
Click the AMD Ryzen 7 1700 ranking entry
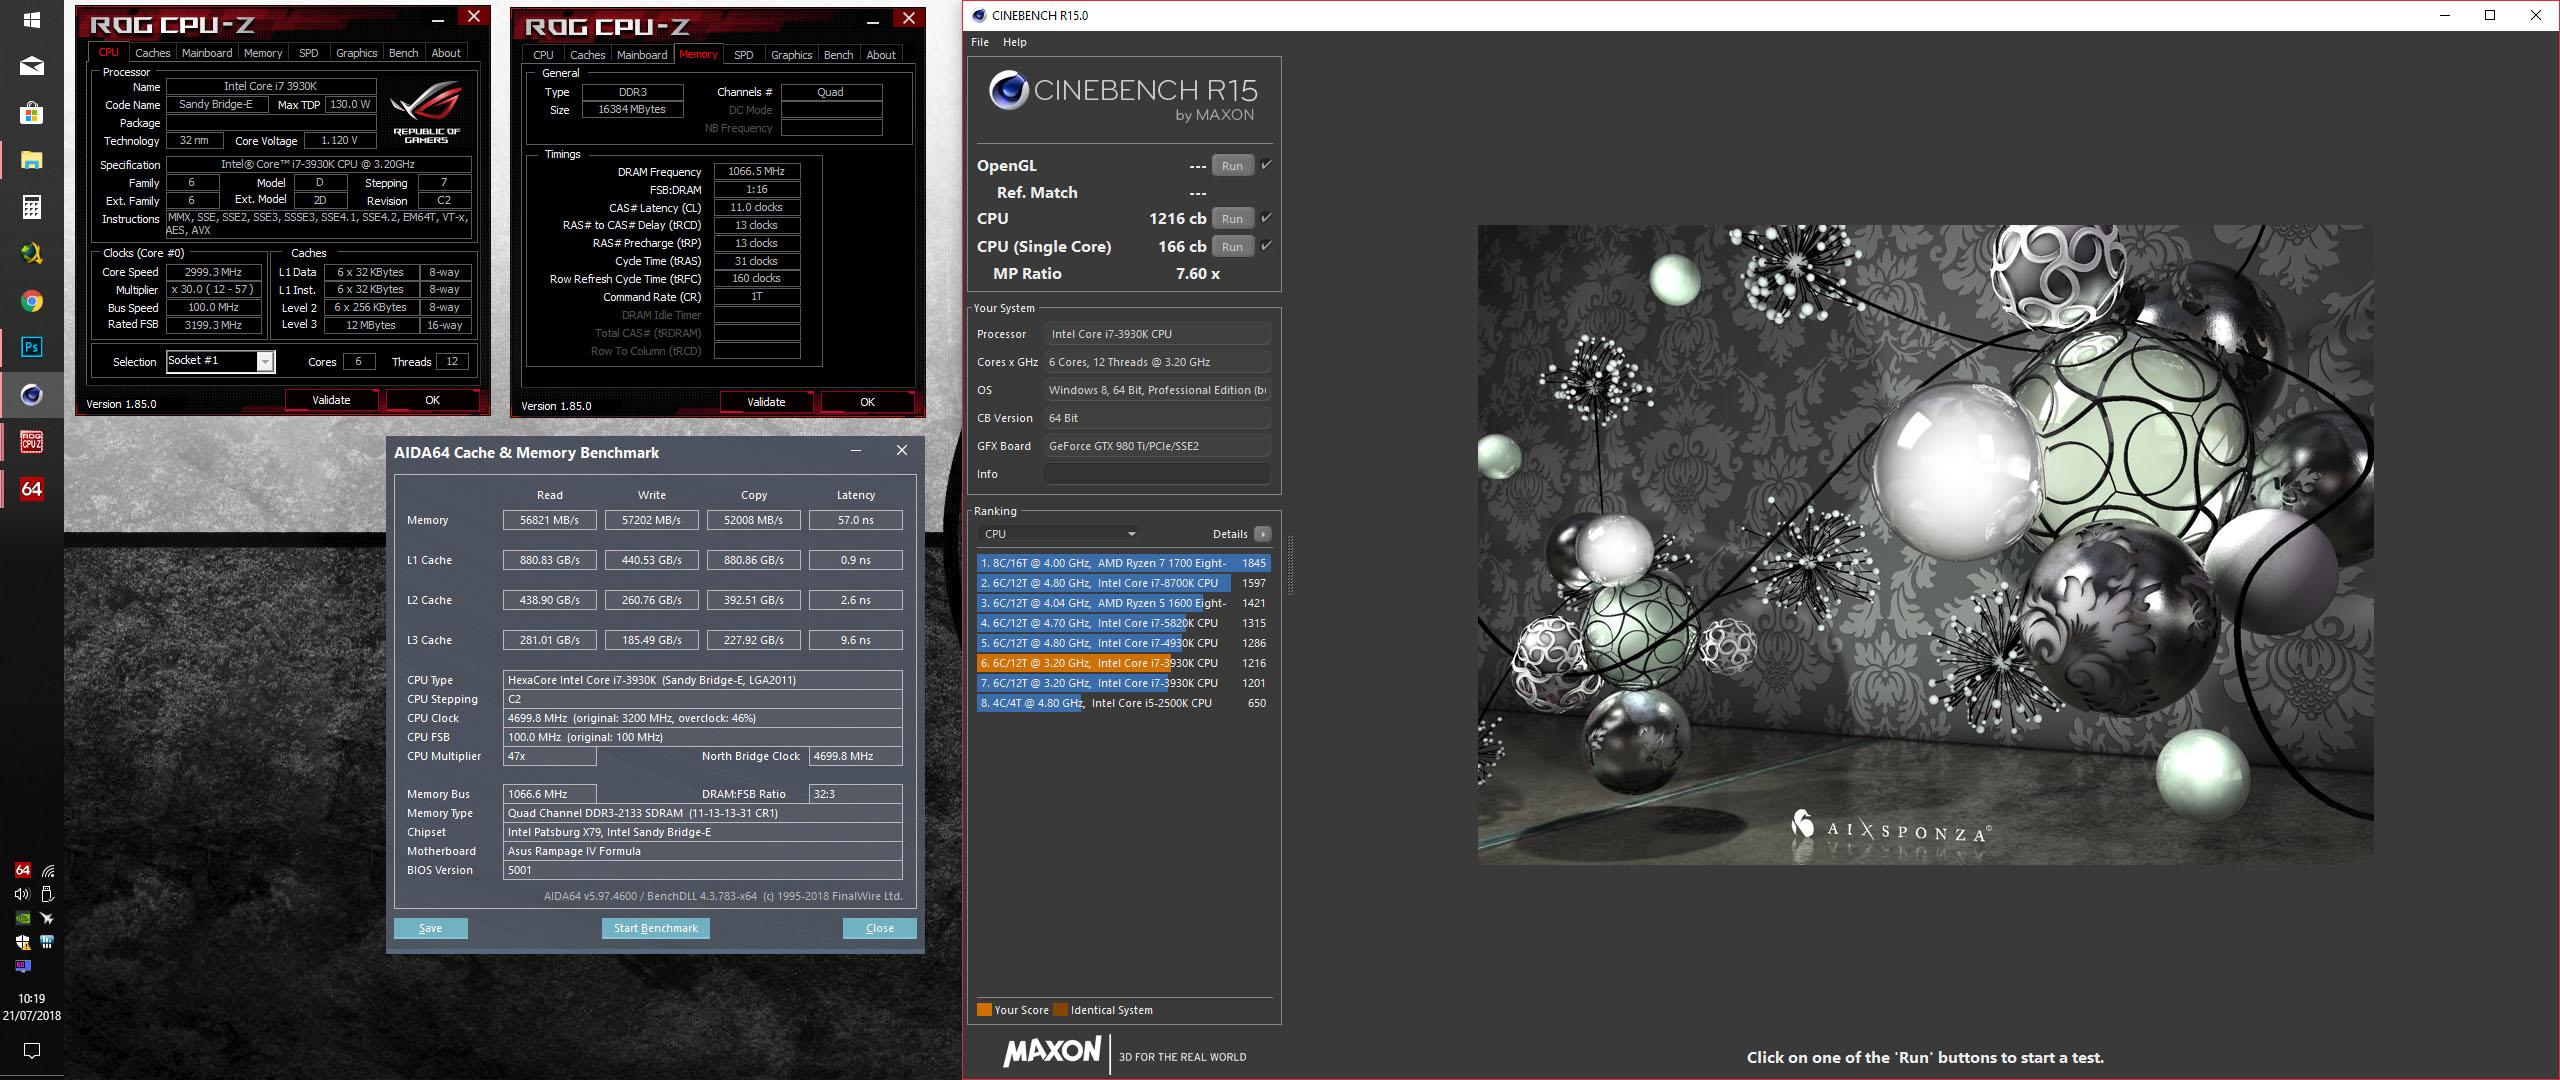(1123, 563)
